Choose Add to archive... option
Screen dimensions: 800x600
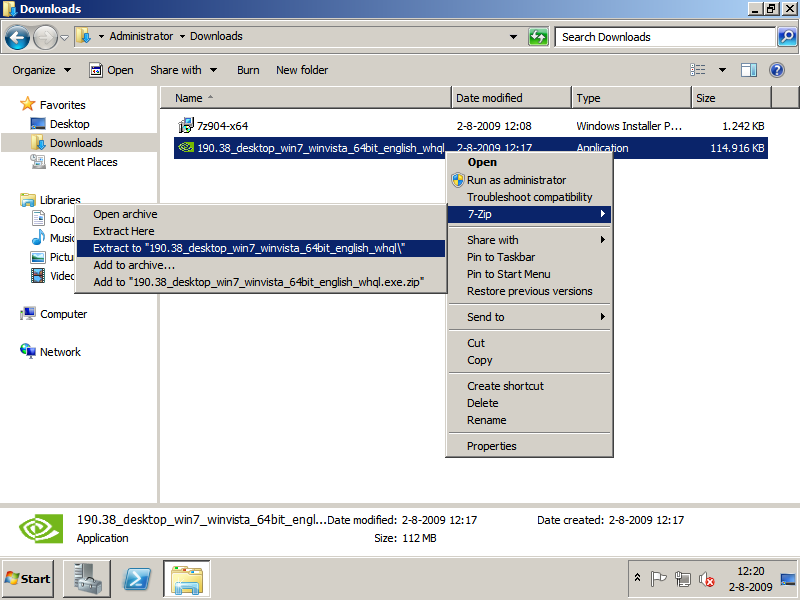pyautogui.click(x=261, y=265)
